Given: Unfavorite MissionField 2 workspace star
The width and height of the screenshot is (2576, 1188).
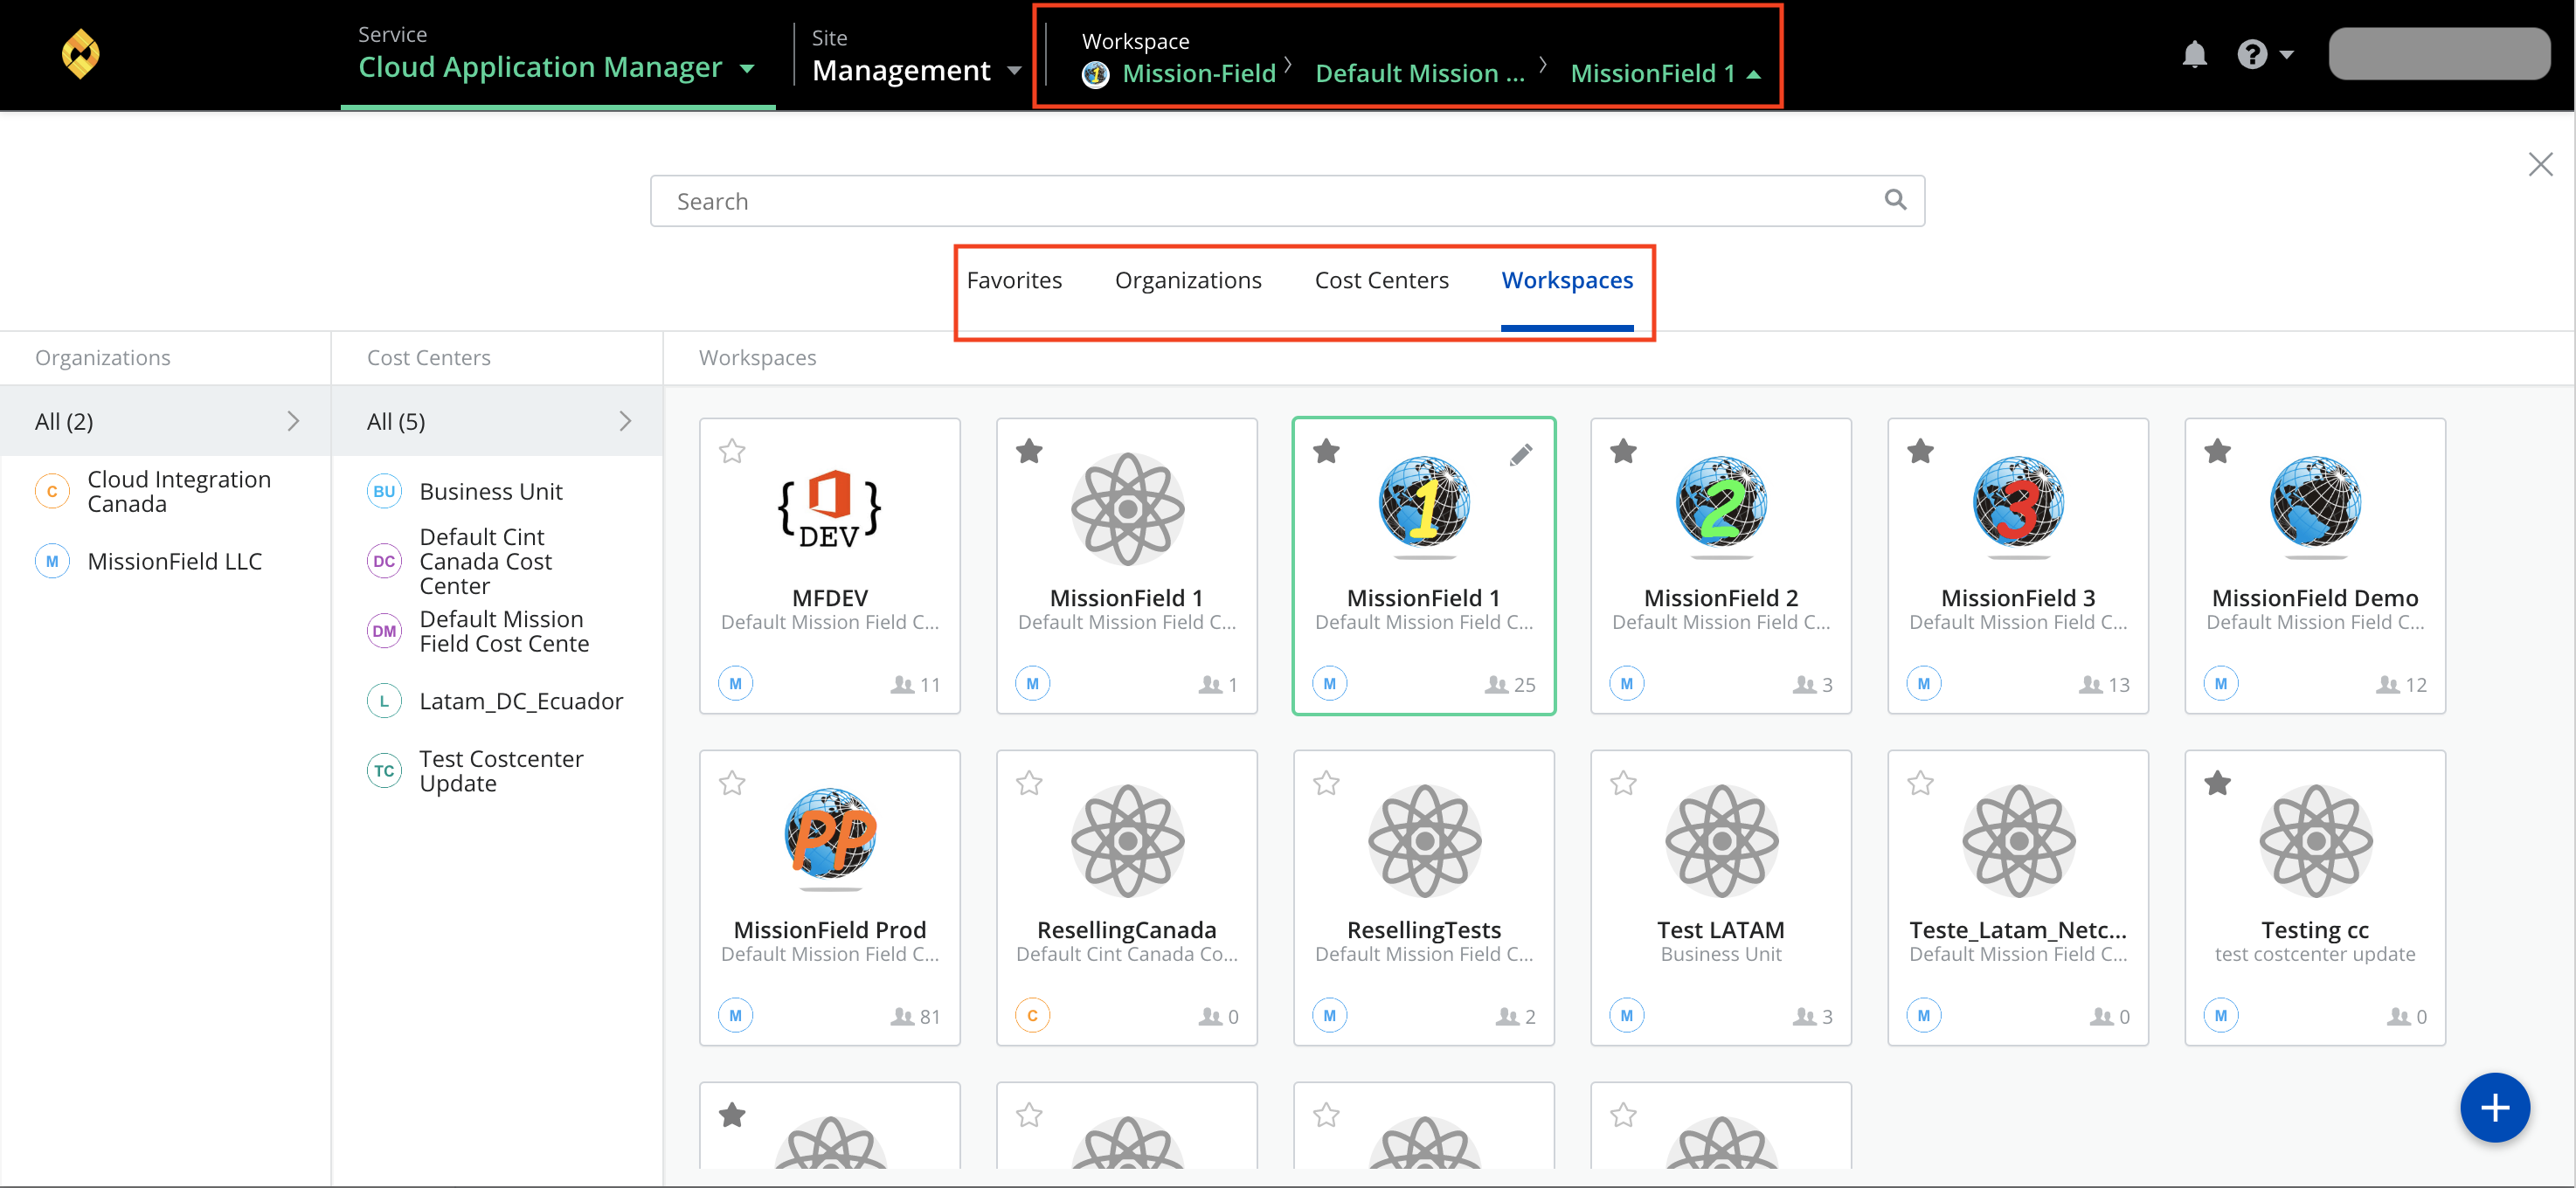Looking at the screenshot, I should (1623, 451).
